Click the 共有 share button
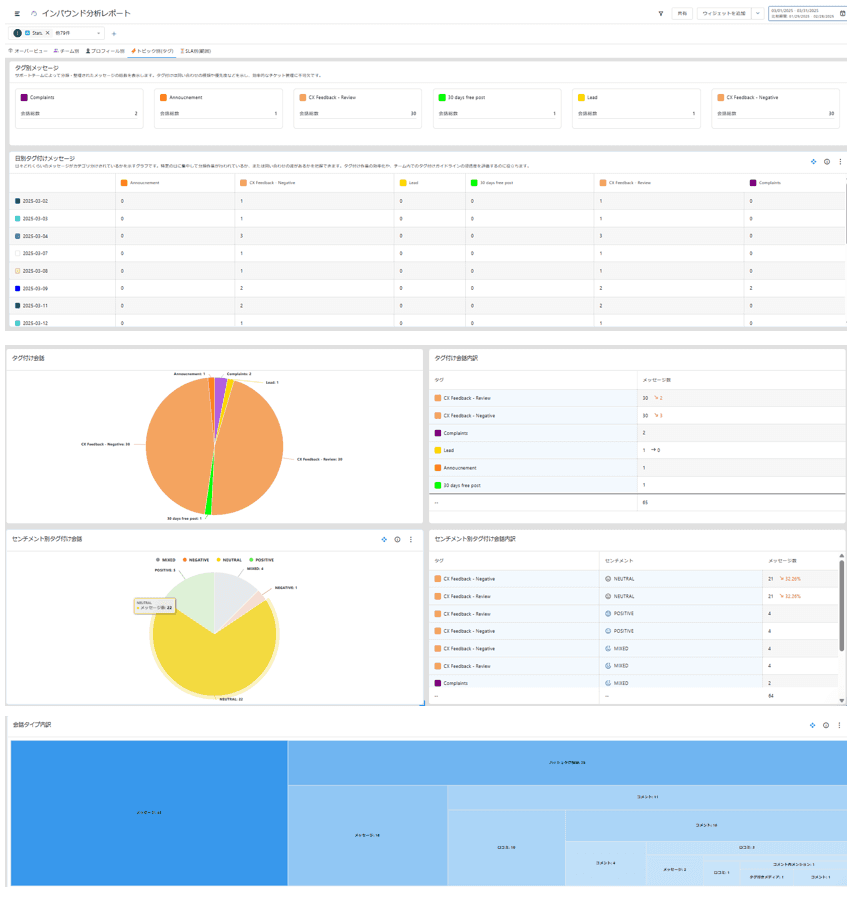858x902 pixels. point(682,14)
